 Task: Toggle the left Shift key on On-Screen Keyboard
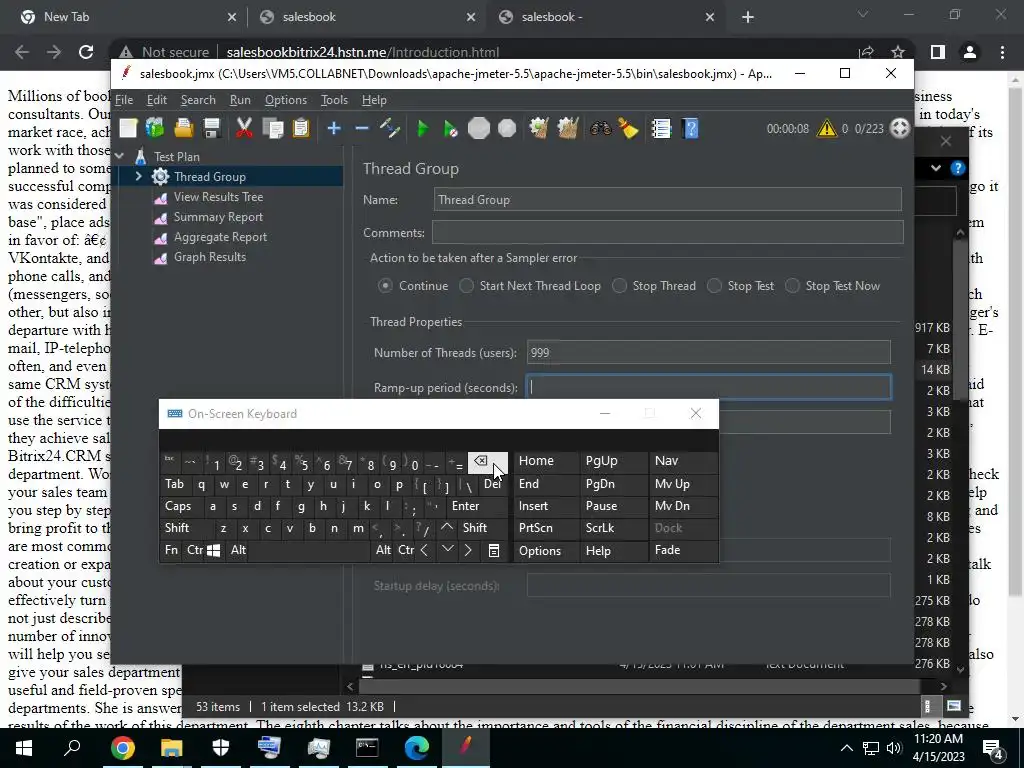click(185, 528)
